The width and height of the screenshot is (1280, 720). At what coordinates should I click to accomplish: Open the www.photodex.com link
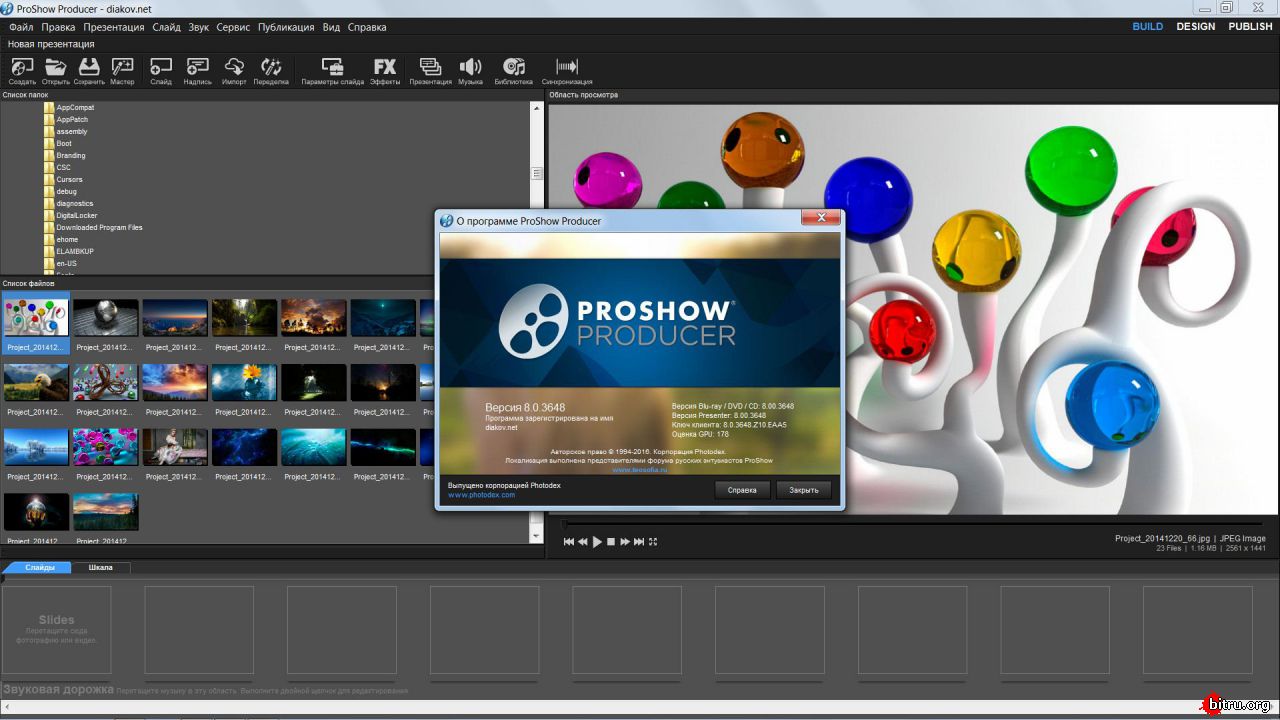[x=482, y=495]
